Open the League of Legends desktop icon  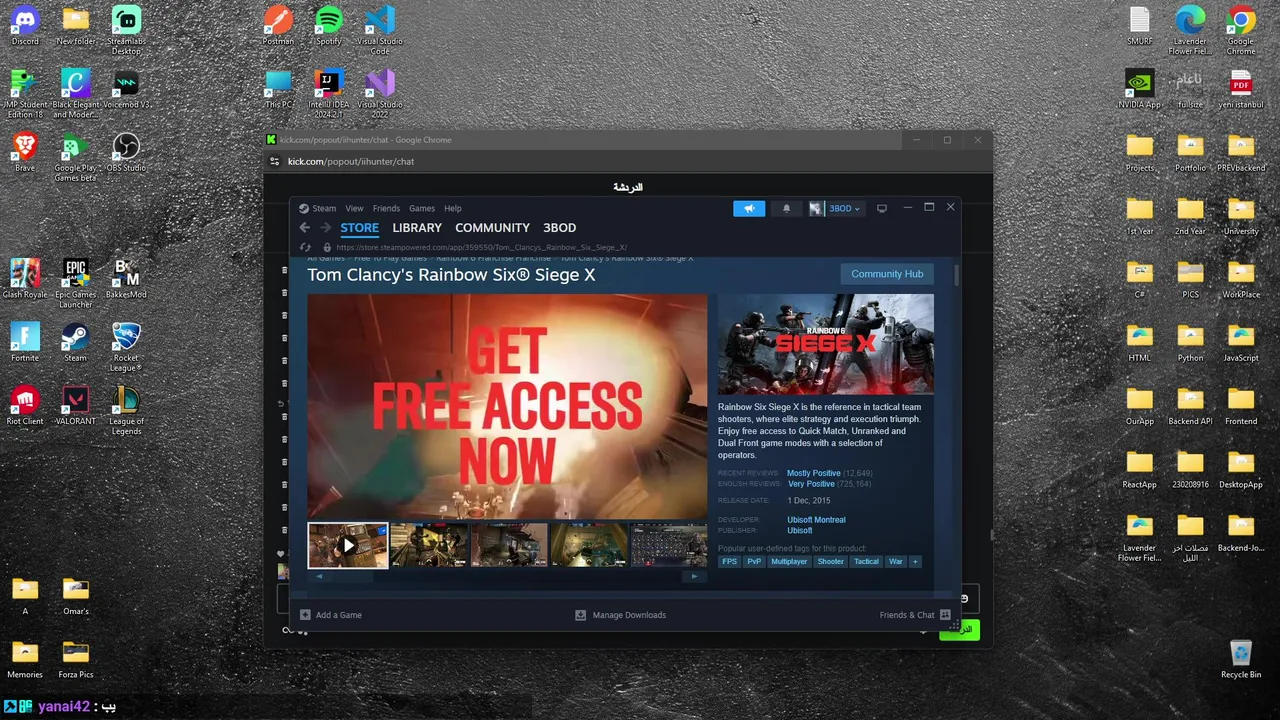(126, 410)
